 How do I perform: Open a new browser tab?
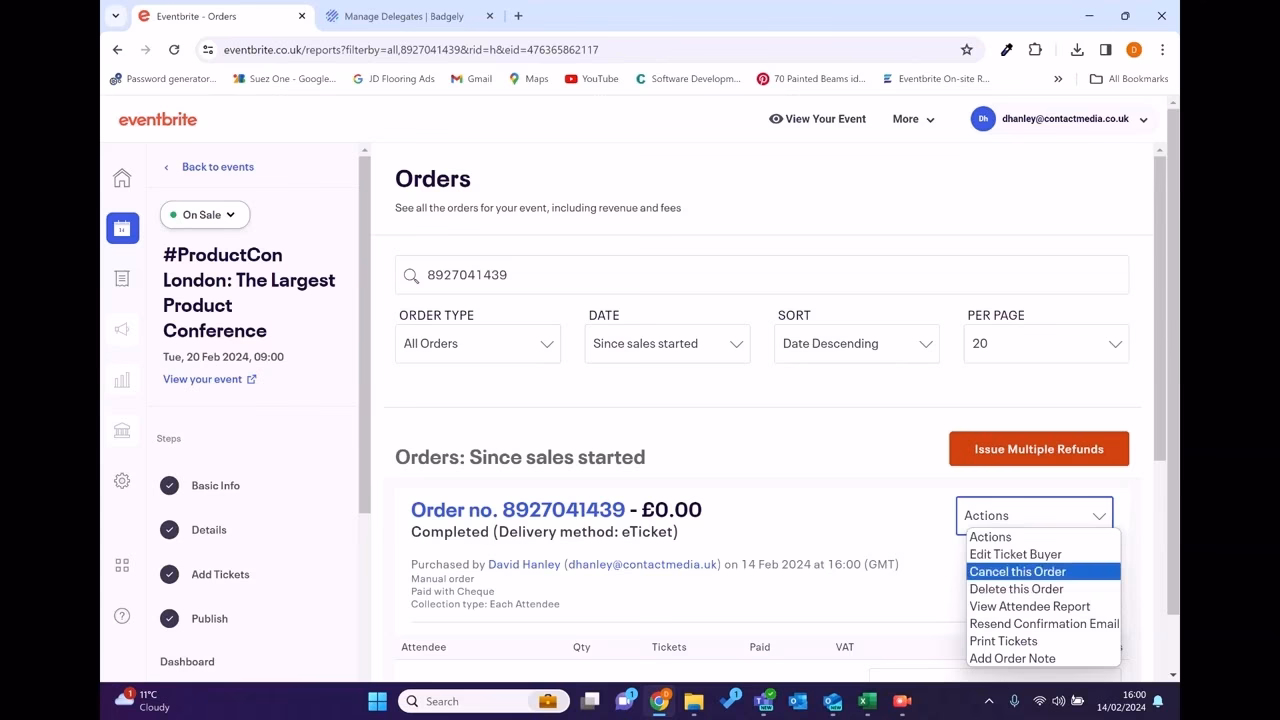(x=518, y=16)
